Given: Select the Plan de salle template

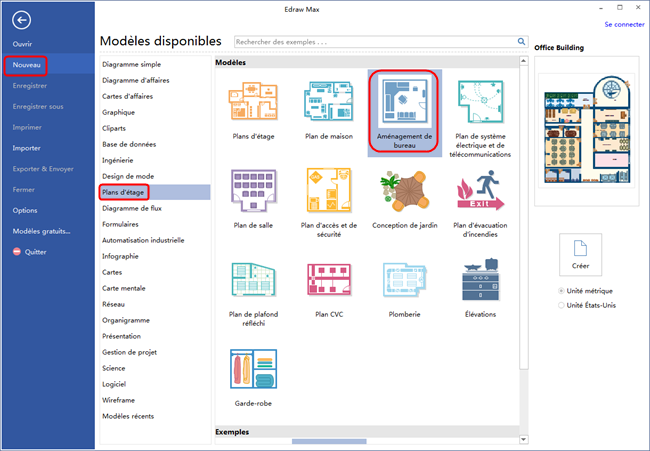Looking at the screenshot, I should click(x=253, y=190).
